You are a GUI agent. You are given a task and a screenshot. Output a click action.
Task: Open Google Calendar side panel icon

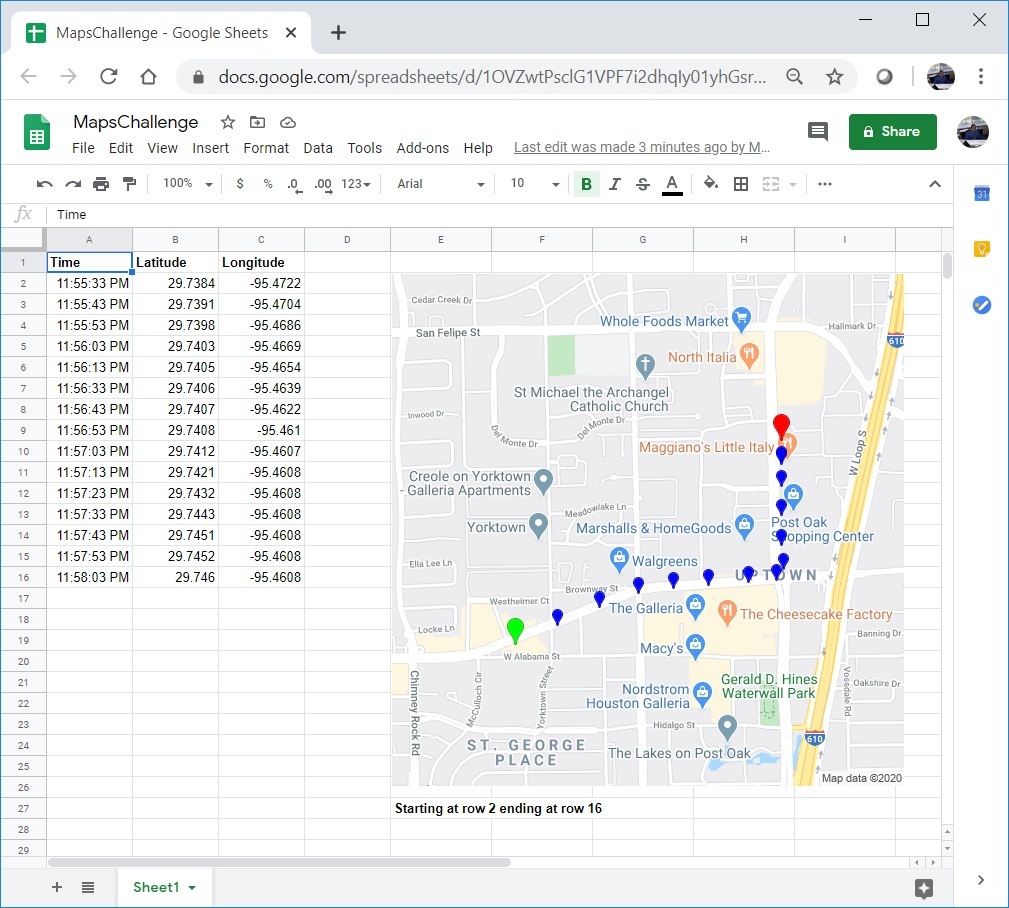[x=981, y=193]
